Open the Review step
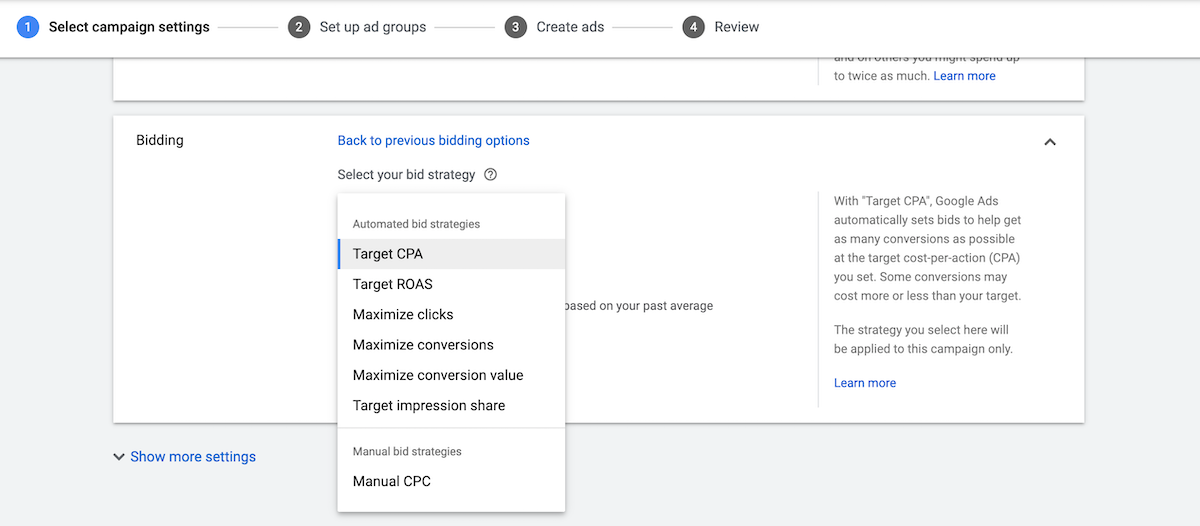 pos(736,27)
